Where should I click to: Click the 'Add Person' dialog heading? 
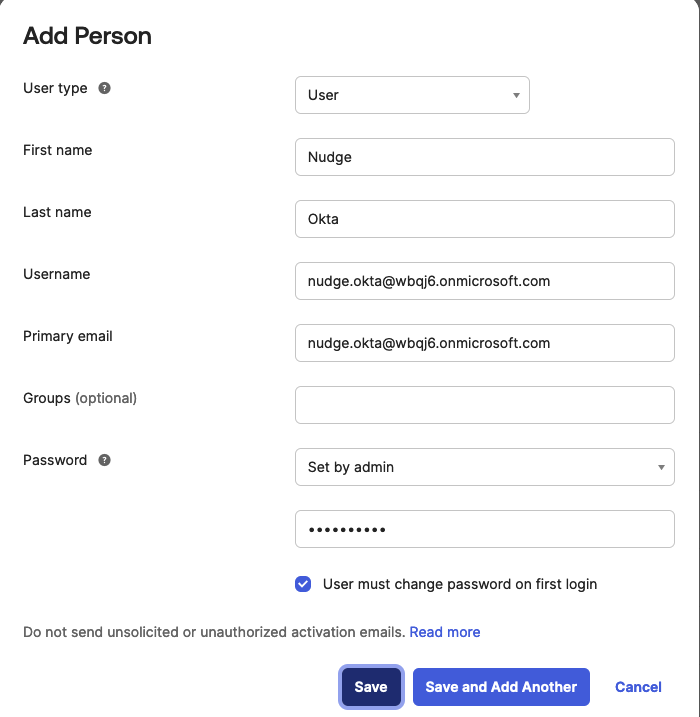click(x=88, y=37)
